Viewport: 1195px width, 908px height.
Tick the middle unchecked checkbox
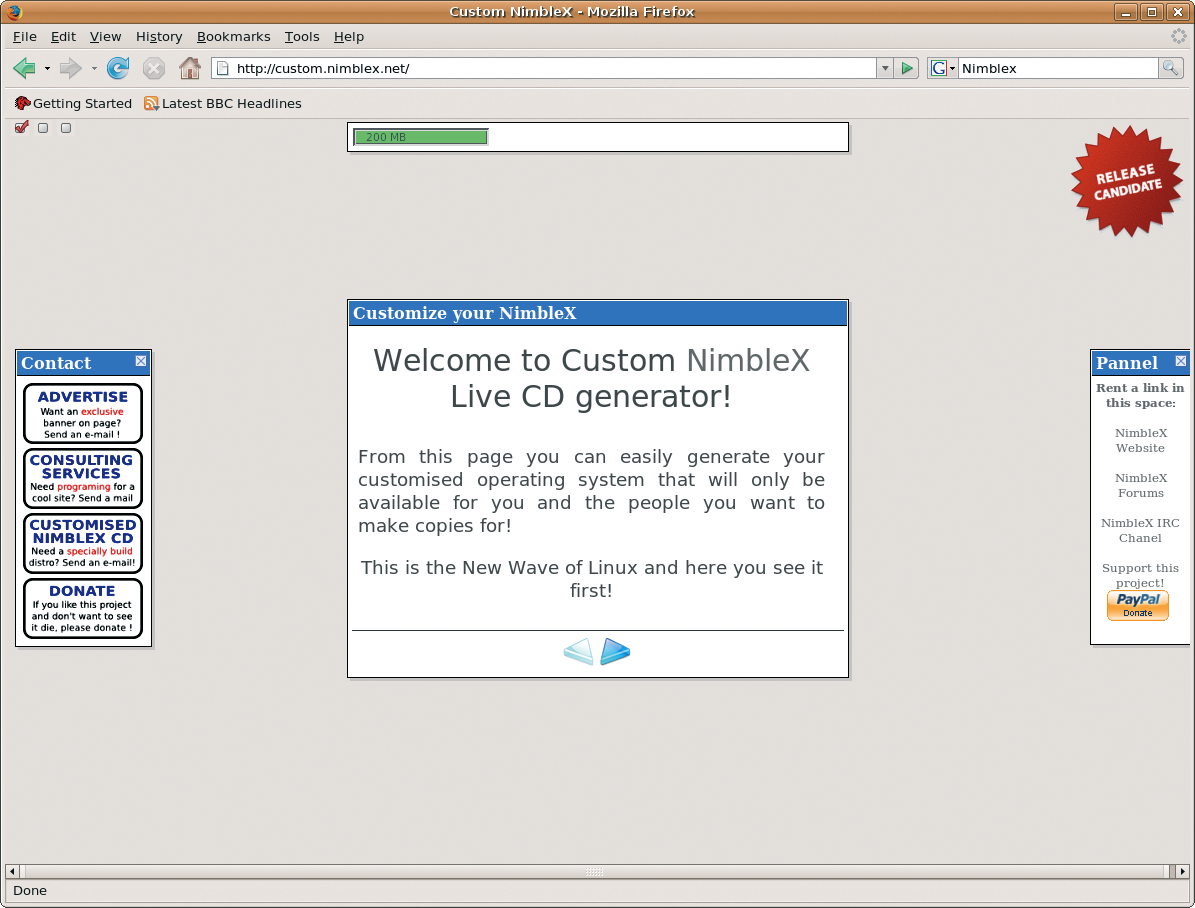click(43, 128)
